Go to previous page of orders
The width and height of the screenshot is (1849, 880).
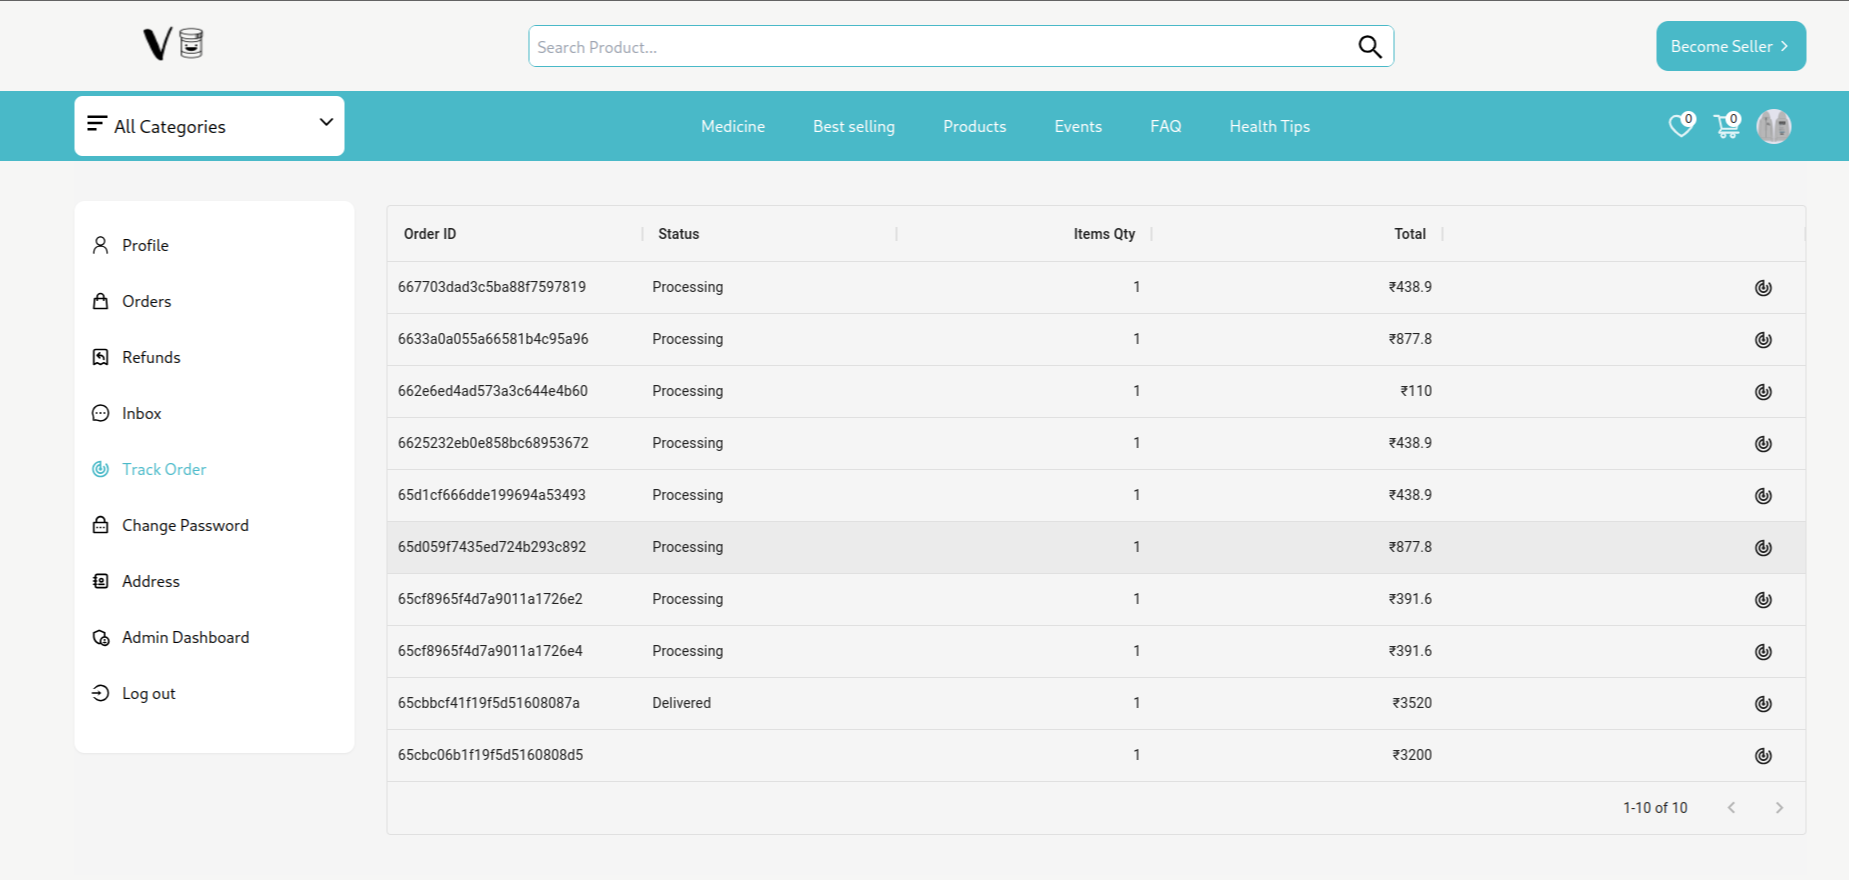point(1731,808)
